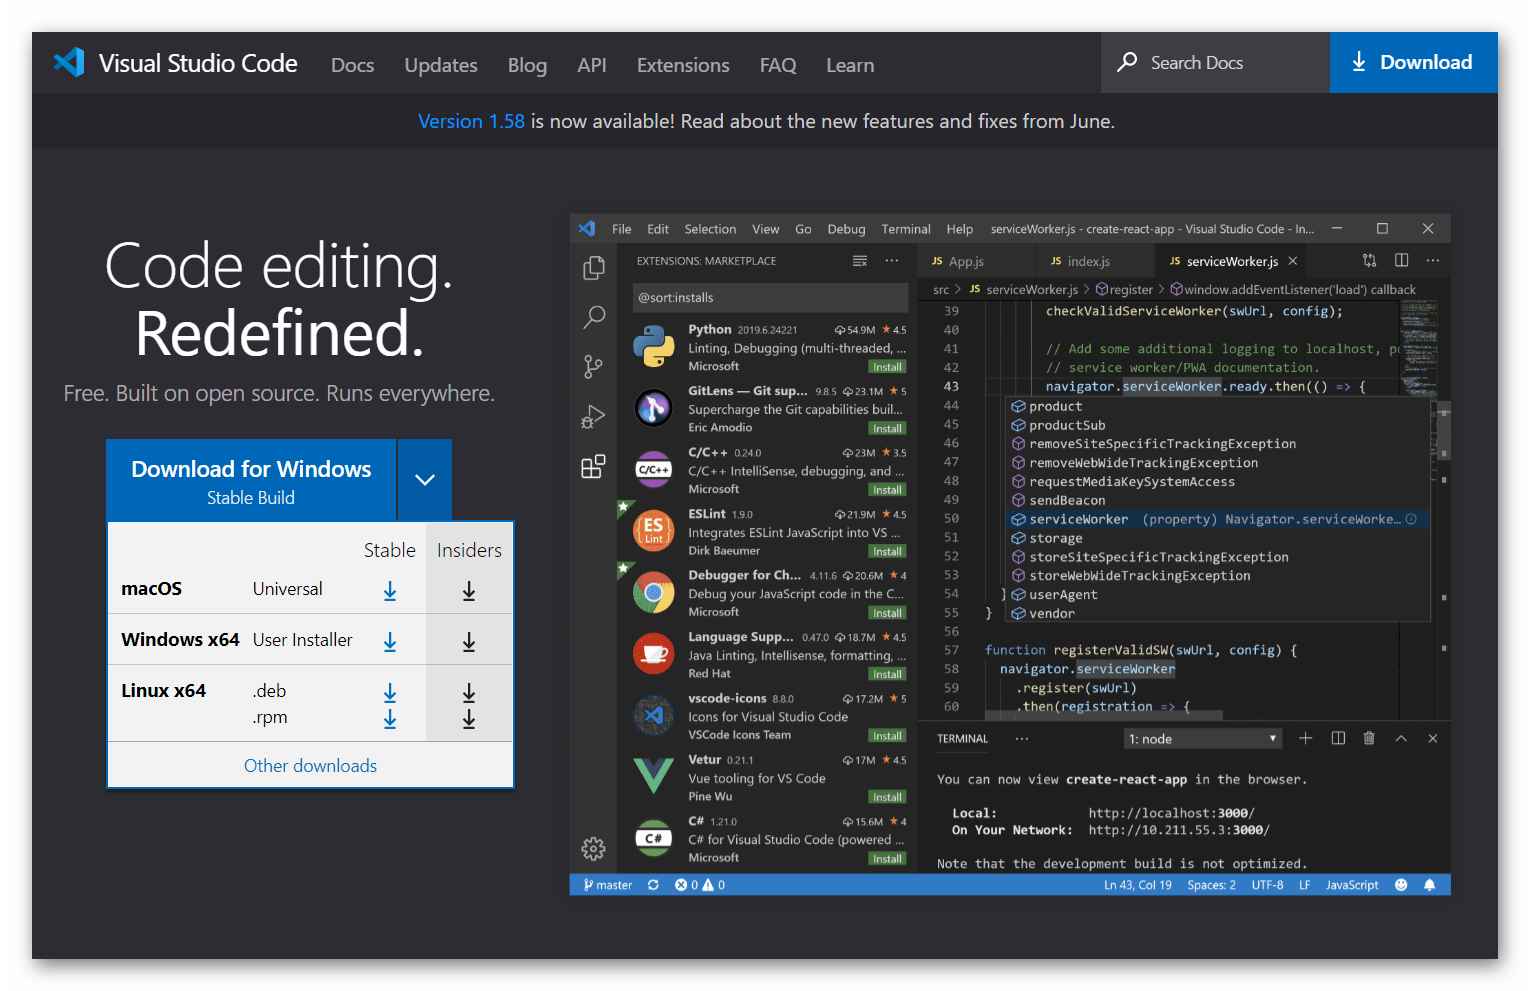
Task: Click the blue Download button in header
Action: 1413,62
